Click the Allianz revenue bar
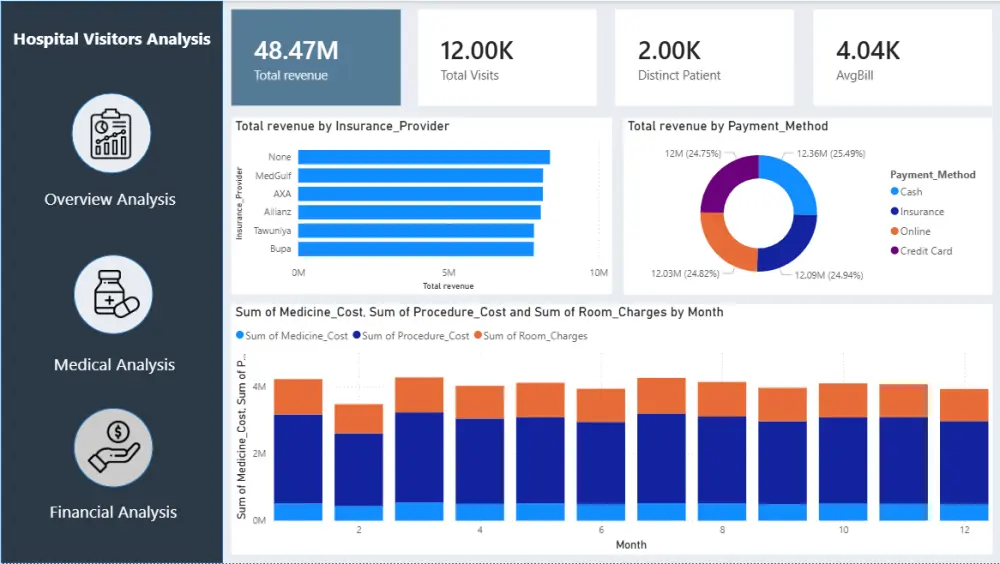The height and width of the screenshot is (564, 1000). [420, 212]
